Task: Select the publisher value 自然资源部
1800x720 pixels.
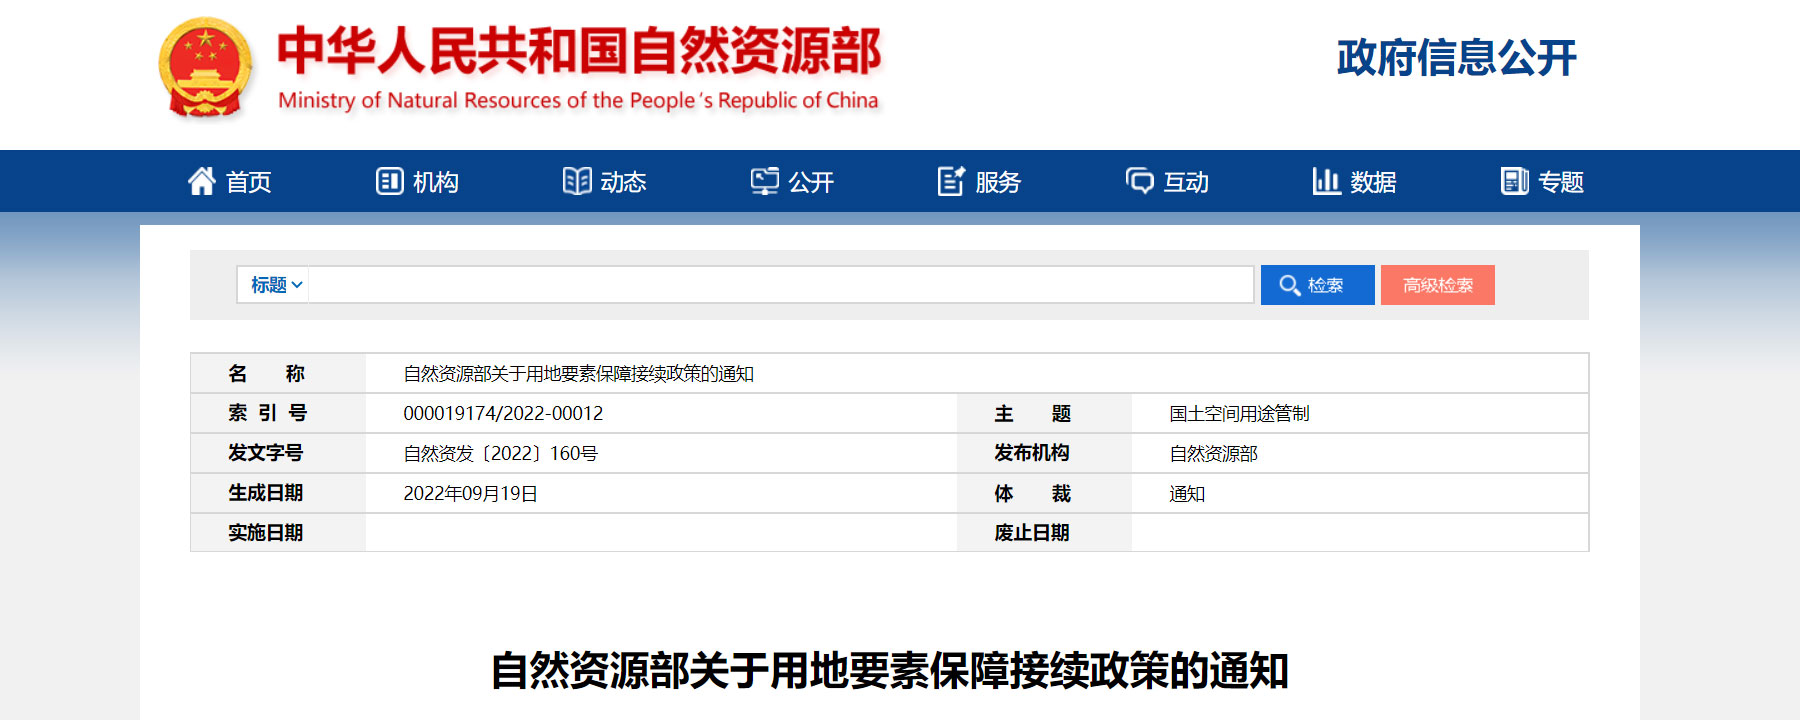Action: pos(1213,453)
